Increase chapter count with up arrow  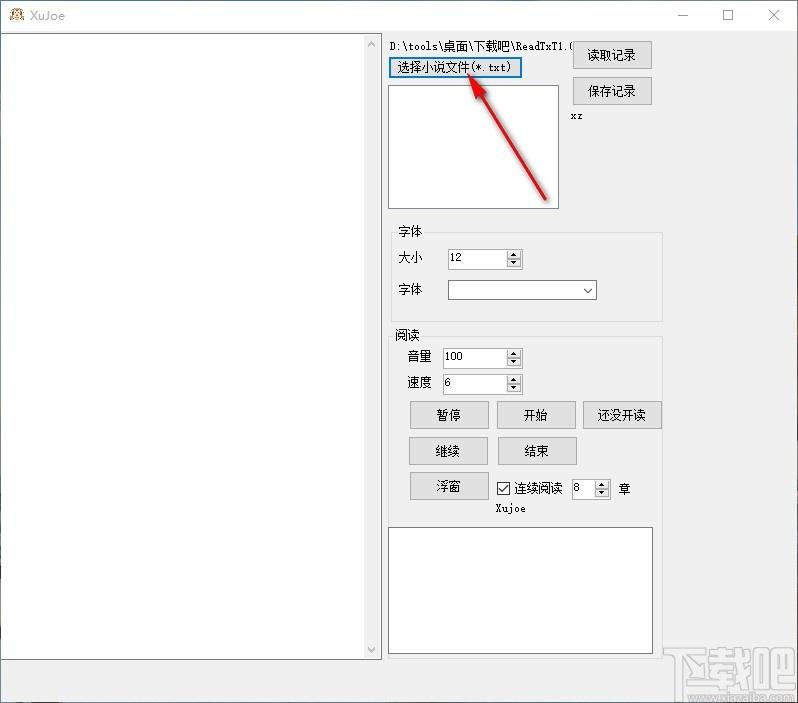tap(602, 485)
